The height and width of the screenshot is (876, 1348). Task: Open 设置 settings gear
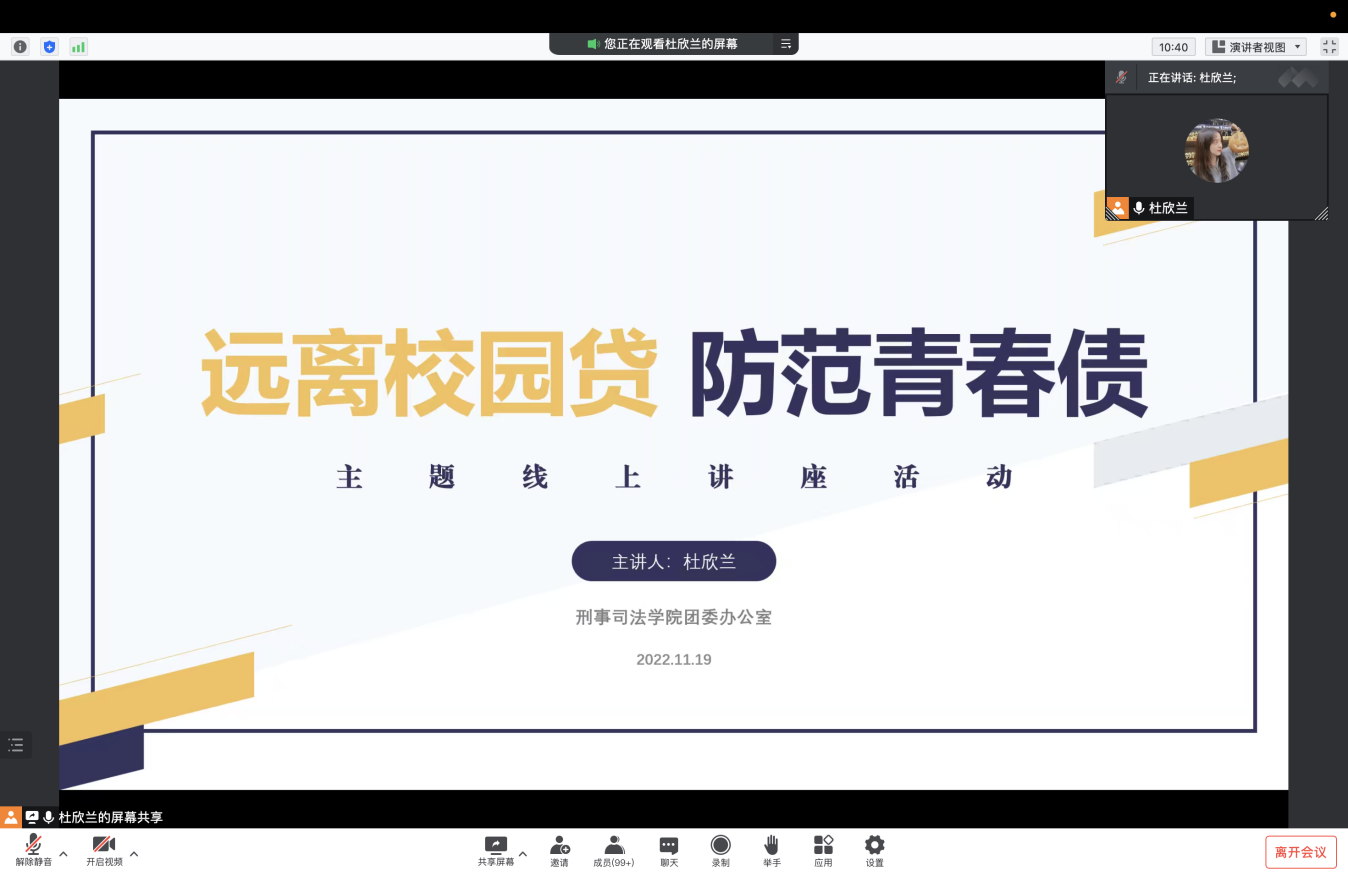click(x=875, y=846)
